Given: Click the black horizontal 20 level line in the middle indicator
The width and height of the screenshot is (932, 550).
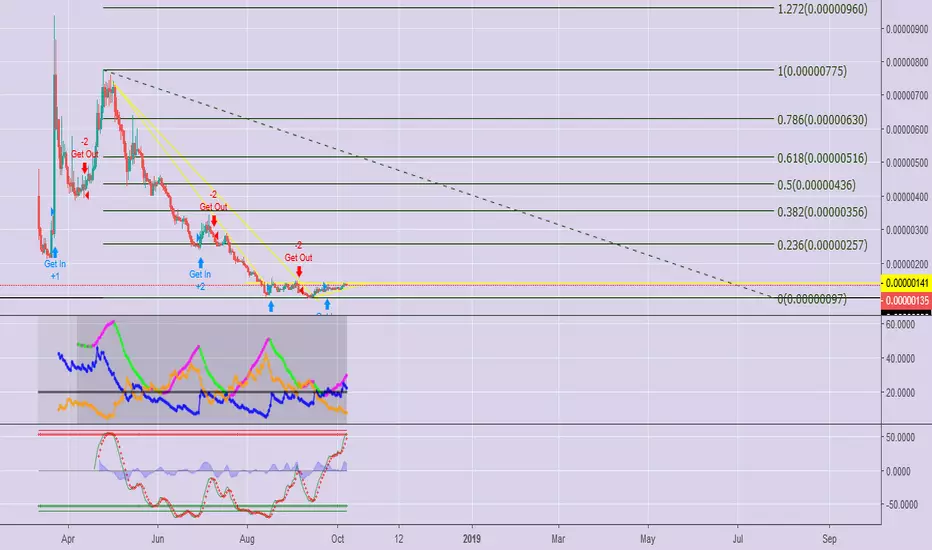Looking at the screenshot, I should point(192,392).
